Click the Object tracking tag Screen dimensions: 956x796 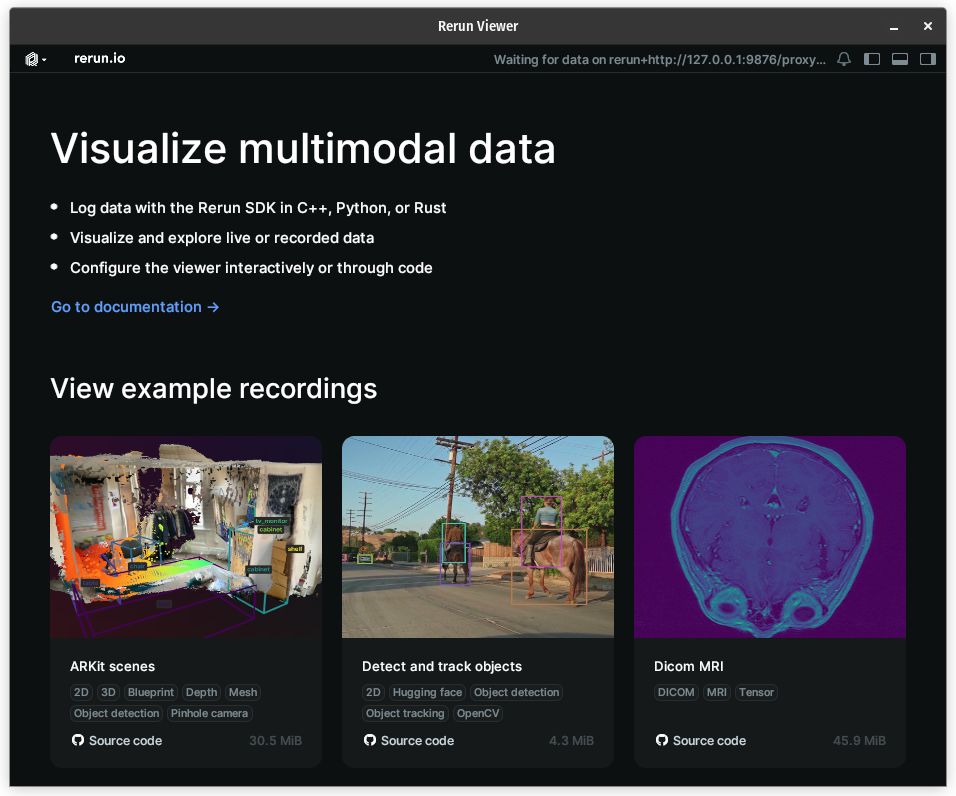click(405, 713)
